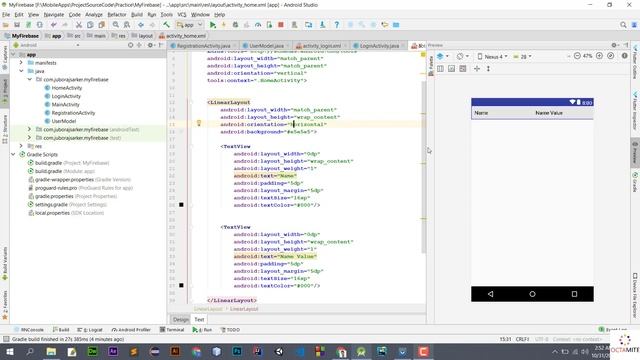
Task: Expand the manifests folder
Action: click(21, 62)
